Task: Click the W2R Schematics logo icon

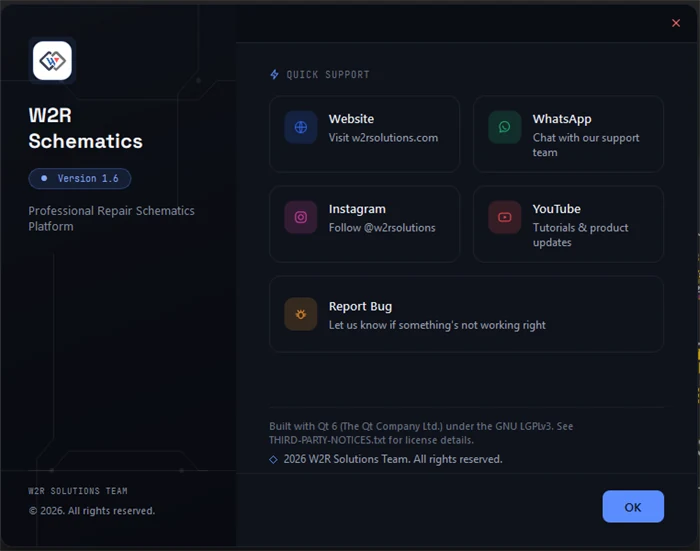Action: pos(52,61)
